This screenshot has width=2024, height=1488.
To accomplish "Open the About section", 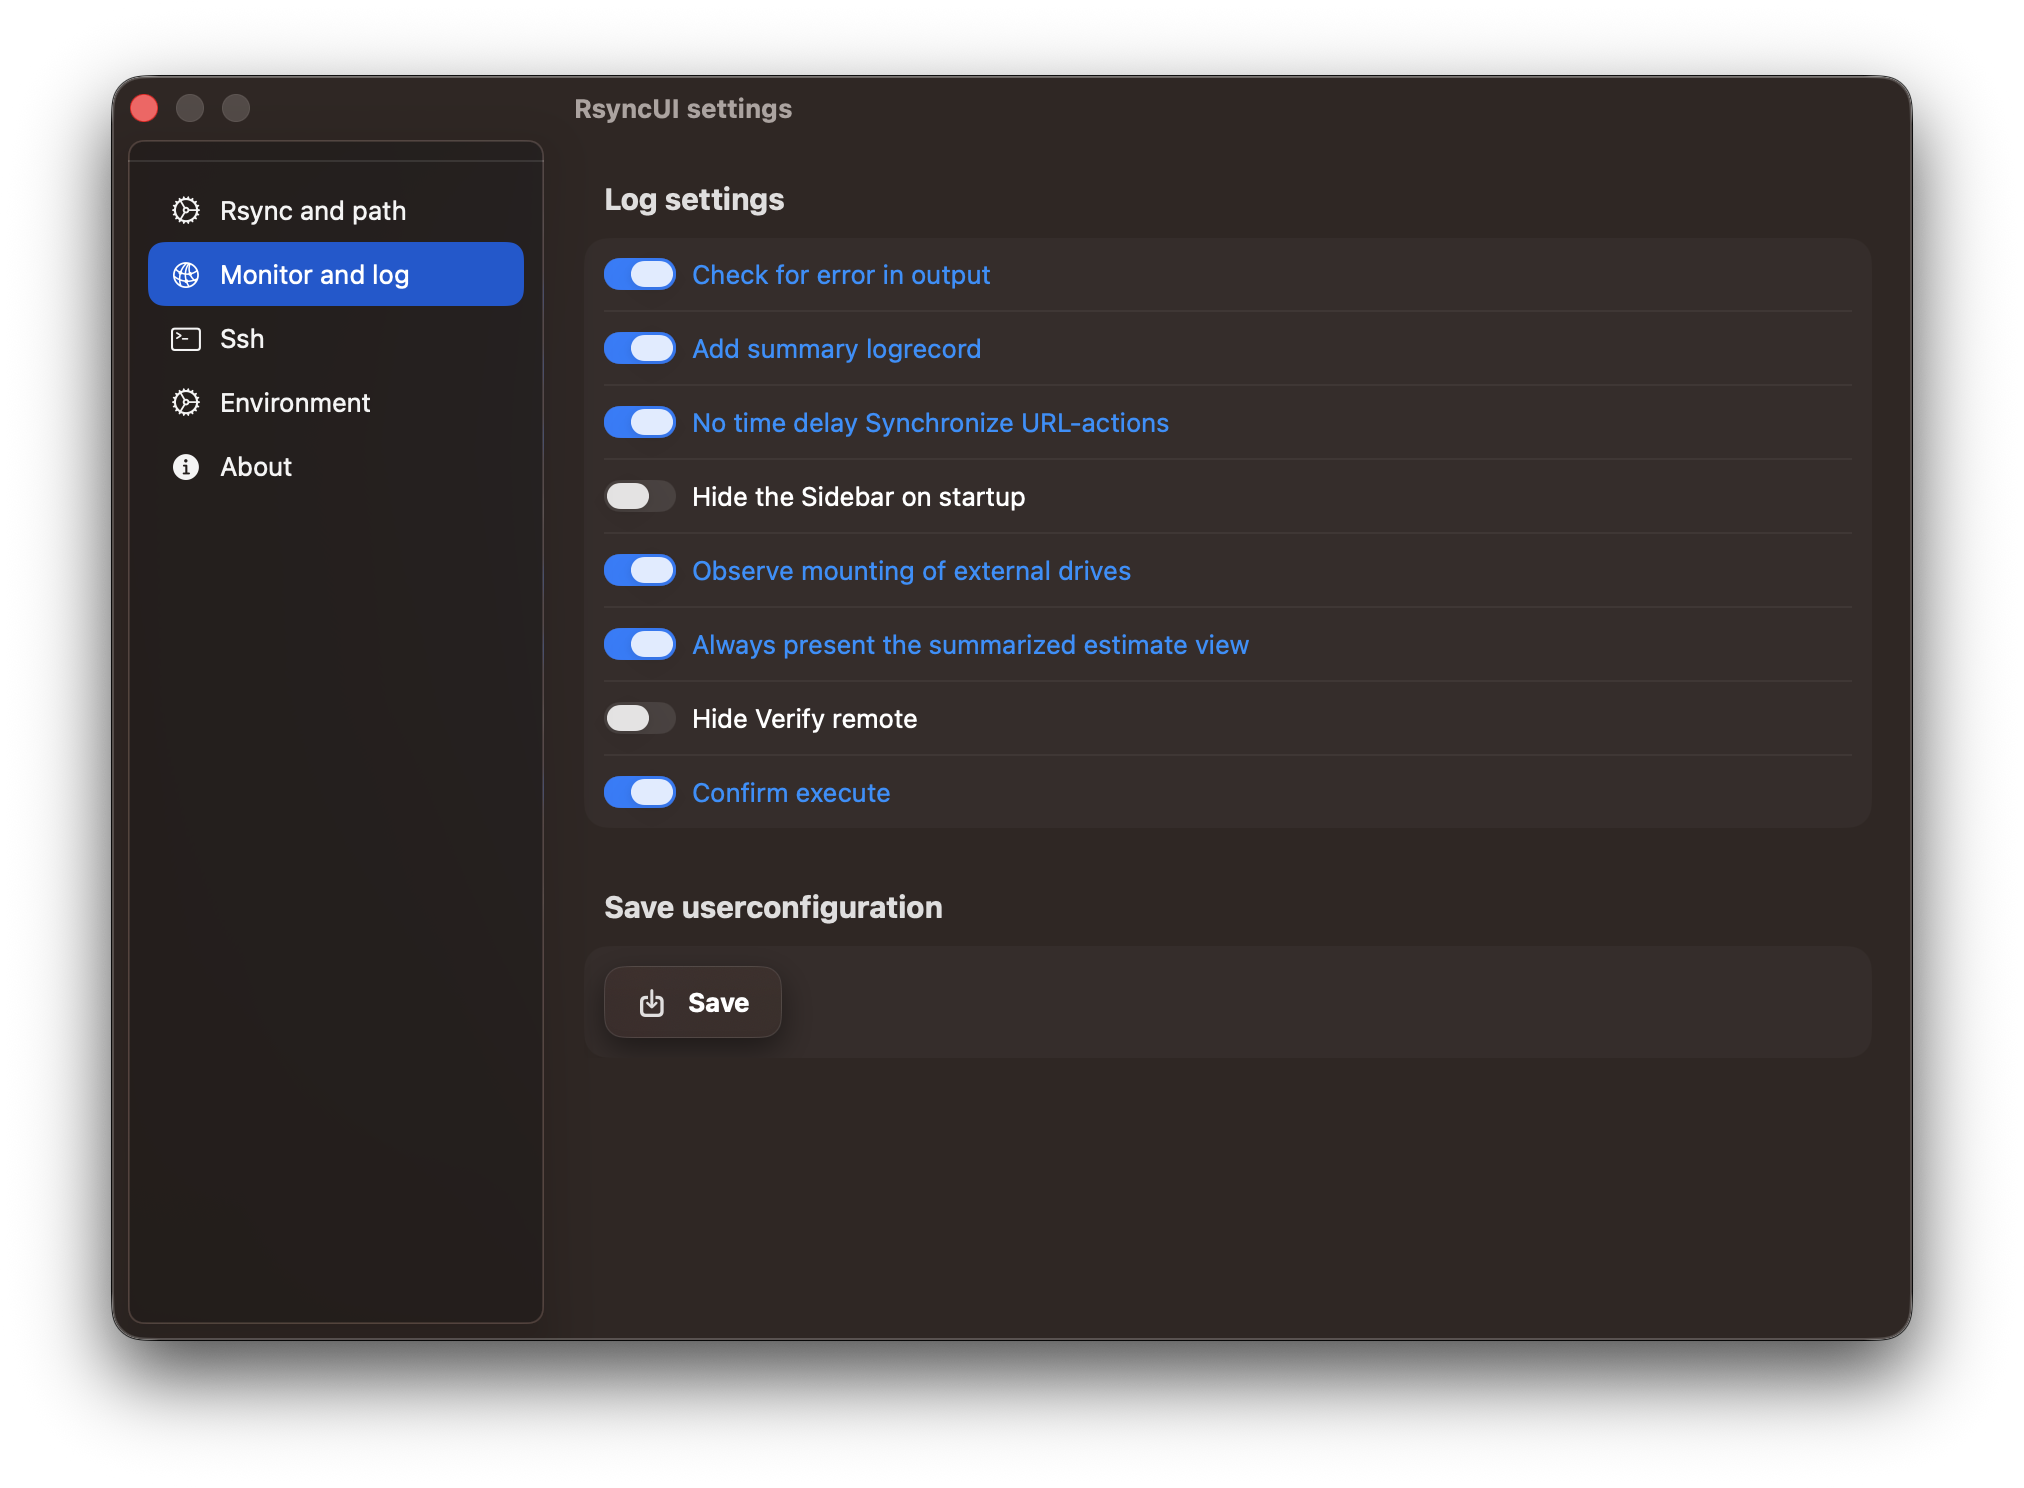I will pos(256,467).
